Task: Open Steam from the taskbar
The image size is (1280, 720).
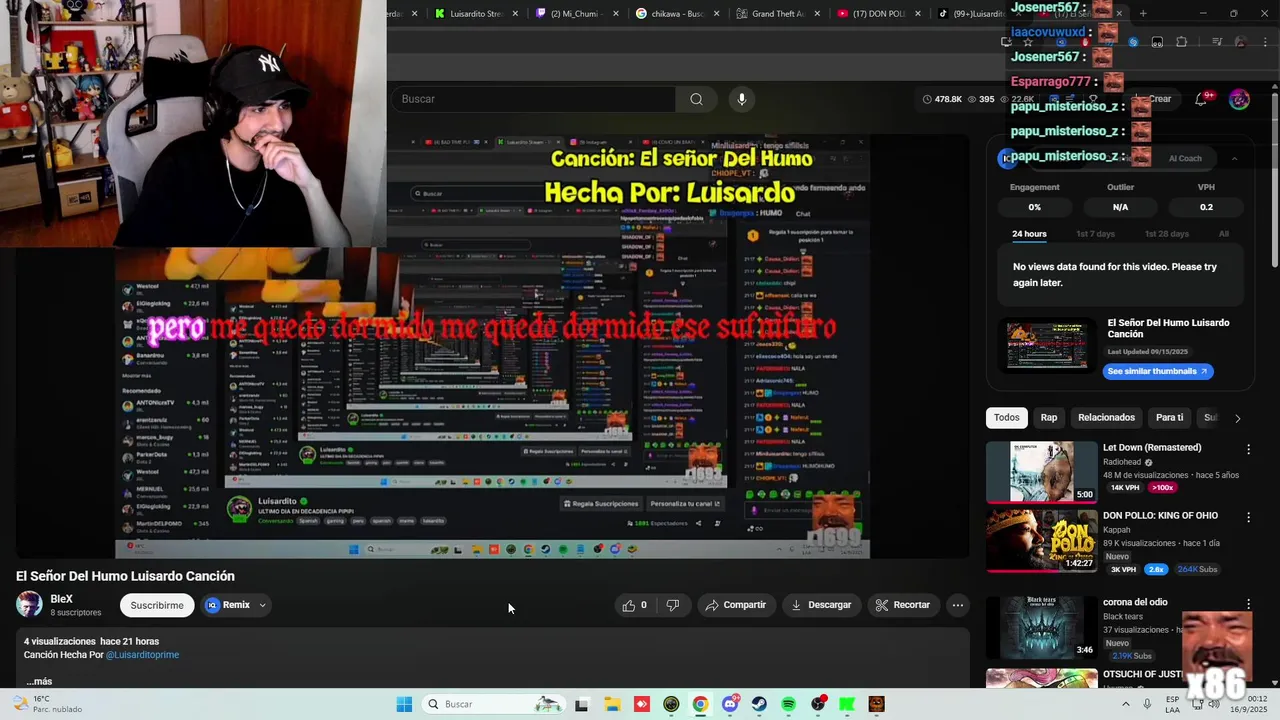Action: [759, 704]
